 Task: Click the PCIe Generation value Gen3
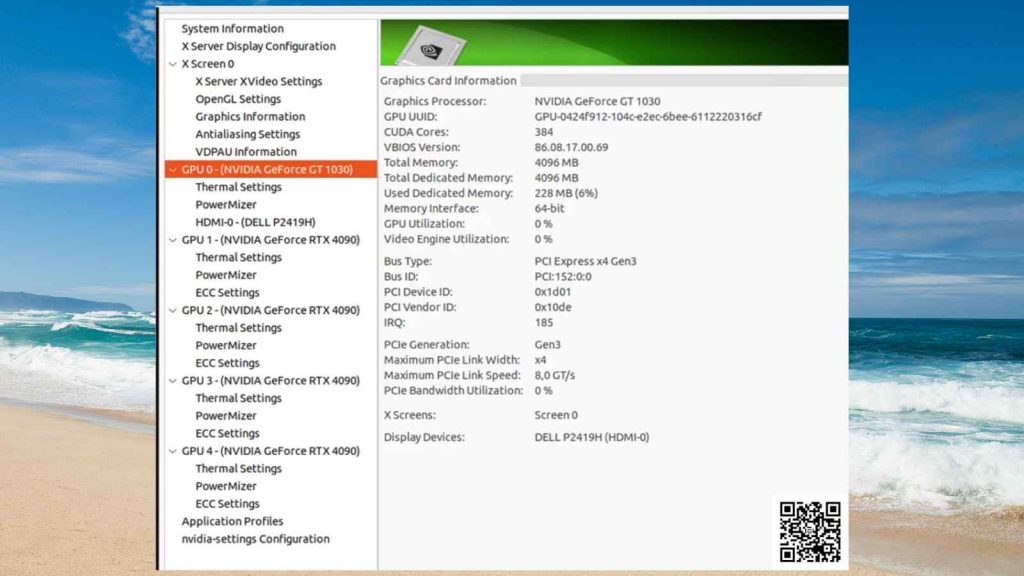pos(547,345)
